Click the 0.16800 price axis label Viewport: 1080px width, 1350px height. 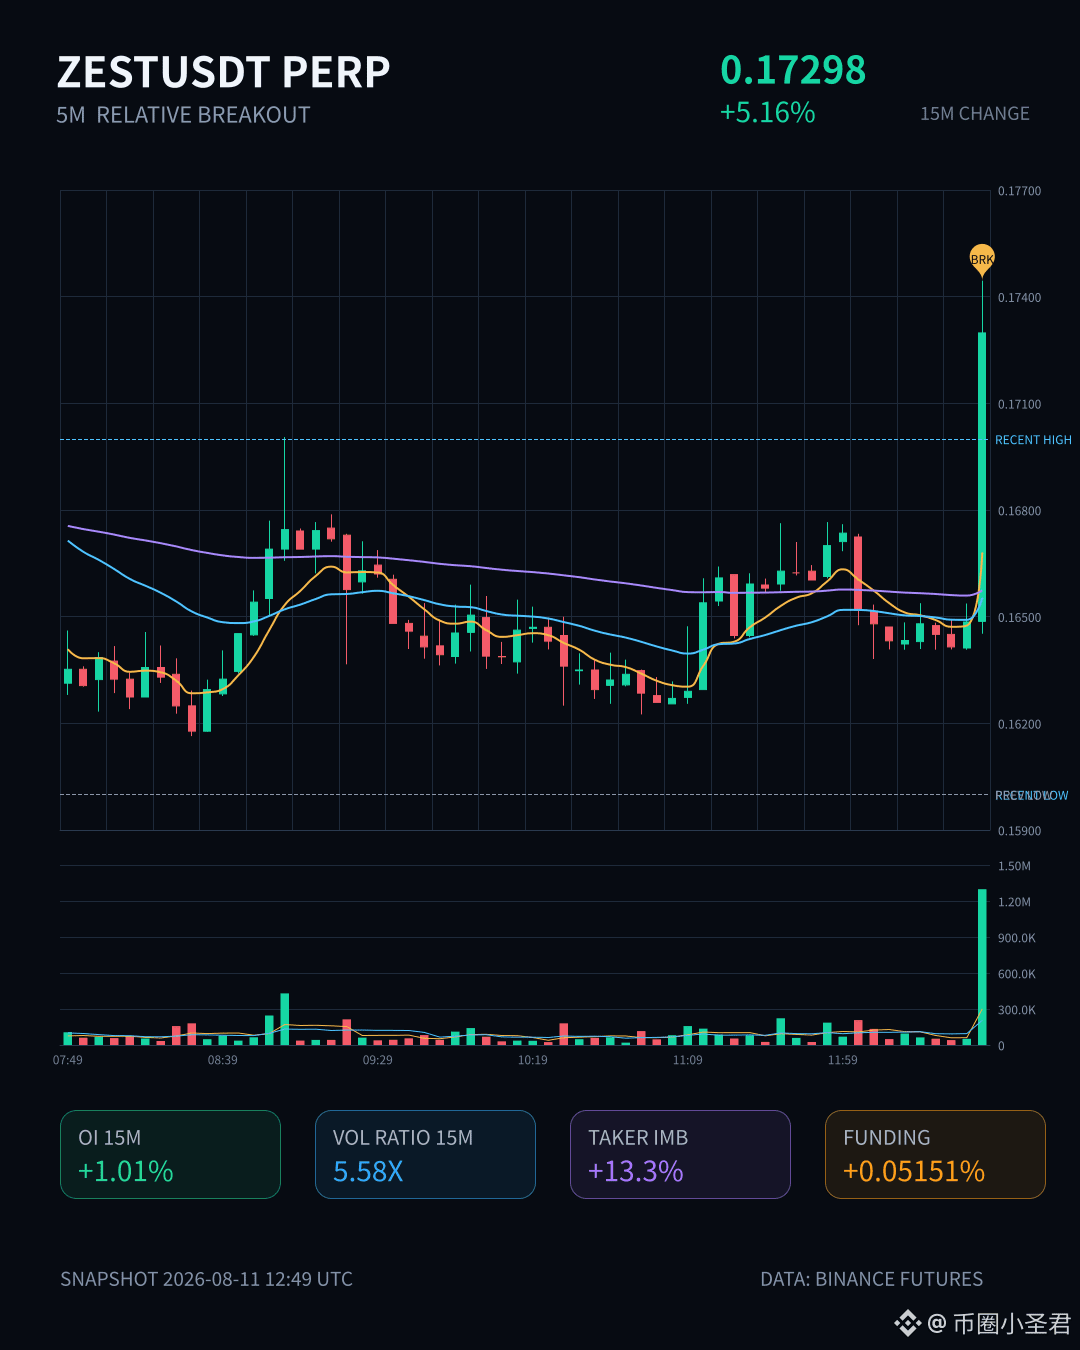1019,511
